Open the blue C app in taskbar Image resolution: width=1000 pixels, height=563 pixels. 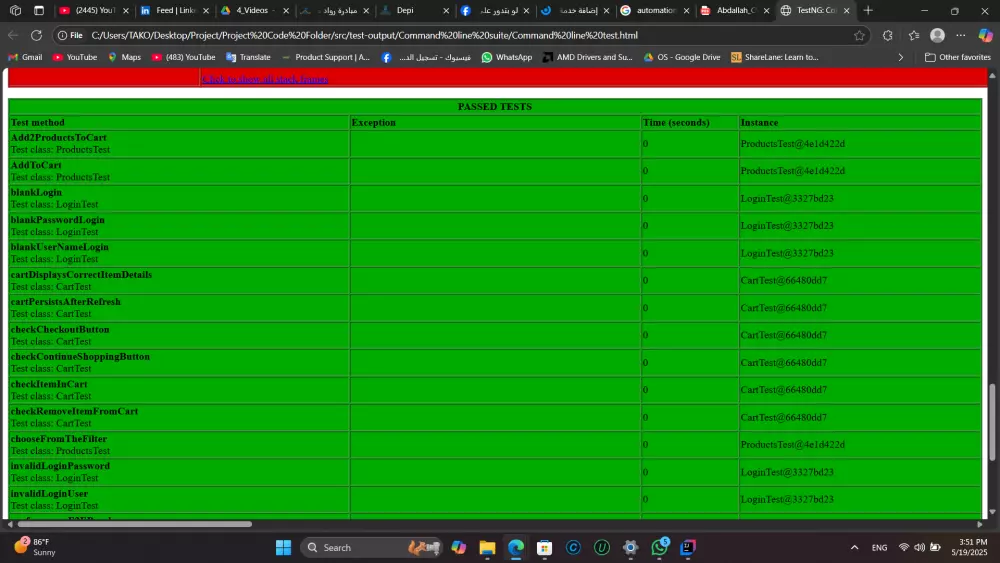point(573,547)
